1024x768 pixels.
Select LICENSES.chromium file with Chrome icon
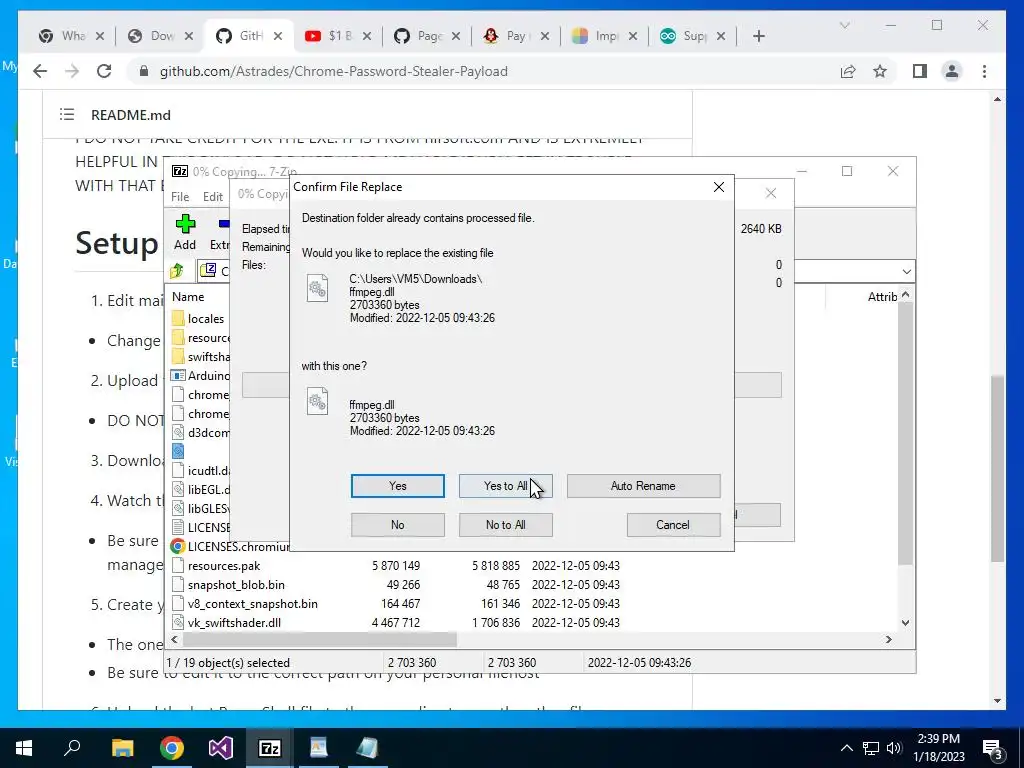[x=230, y=547]
